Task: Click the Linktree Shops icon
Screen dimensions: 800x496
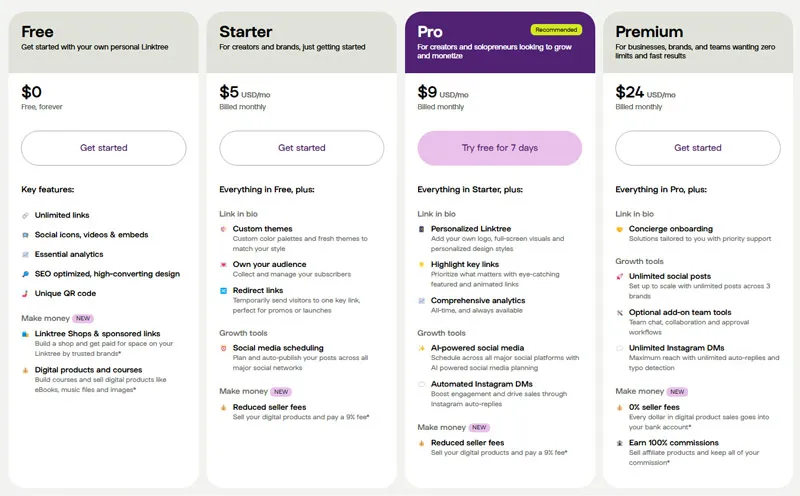Action: (25, 334)
